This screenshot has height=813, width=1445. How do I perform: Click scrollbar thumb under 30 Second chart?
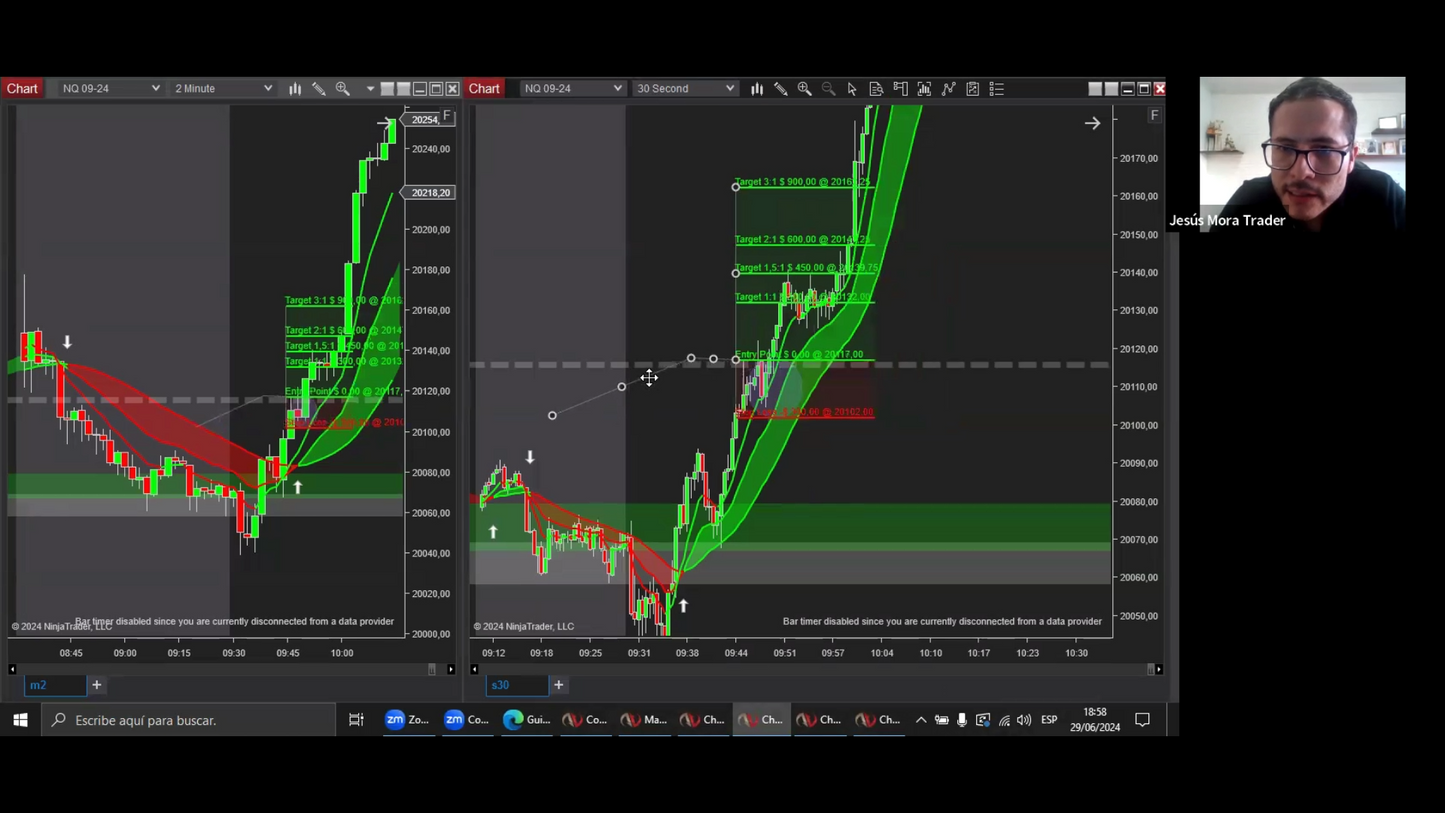click(x=1150, y=669)
